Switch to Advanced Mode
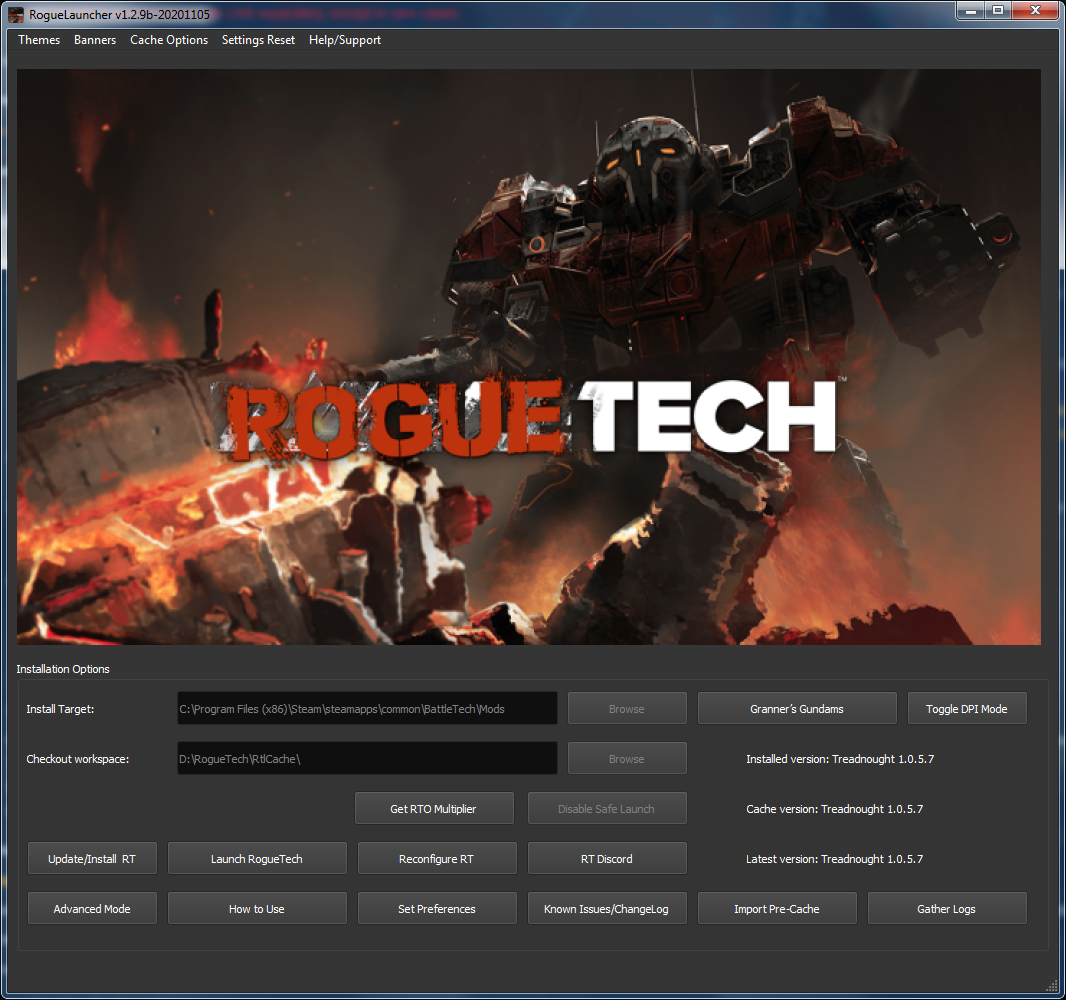The height and width of the screenshot is (1000, 1066). (92, 908)
